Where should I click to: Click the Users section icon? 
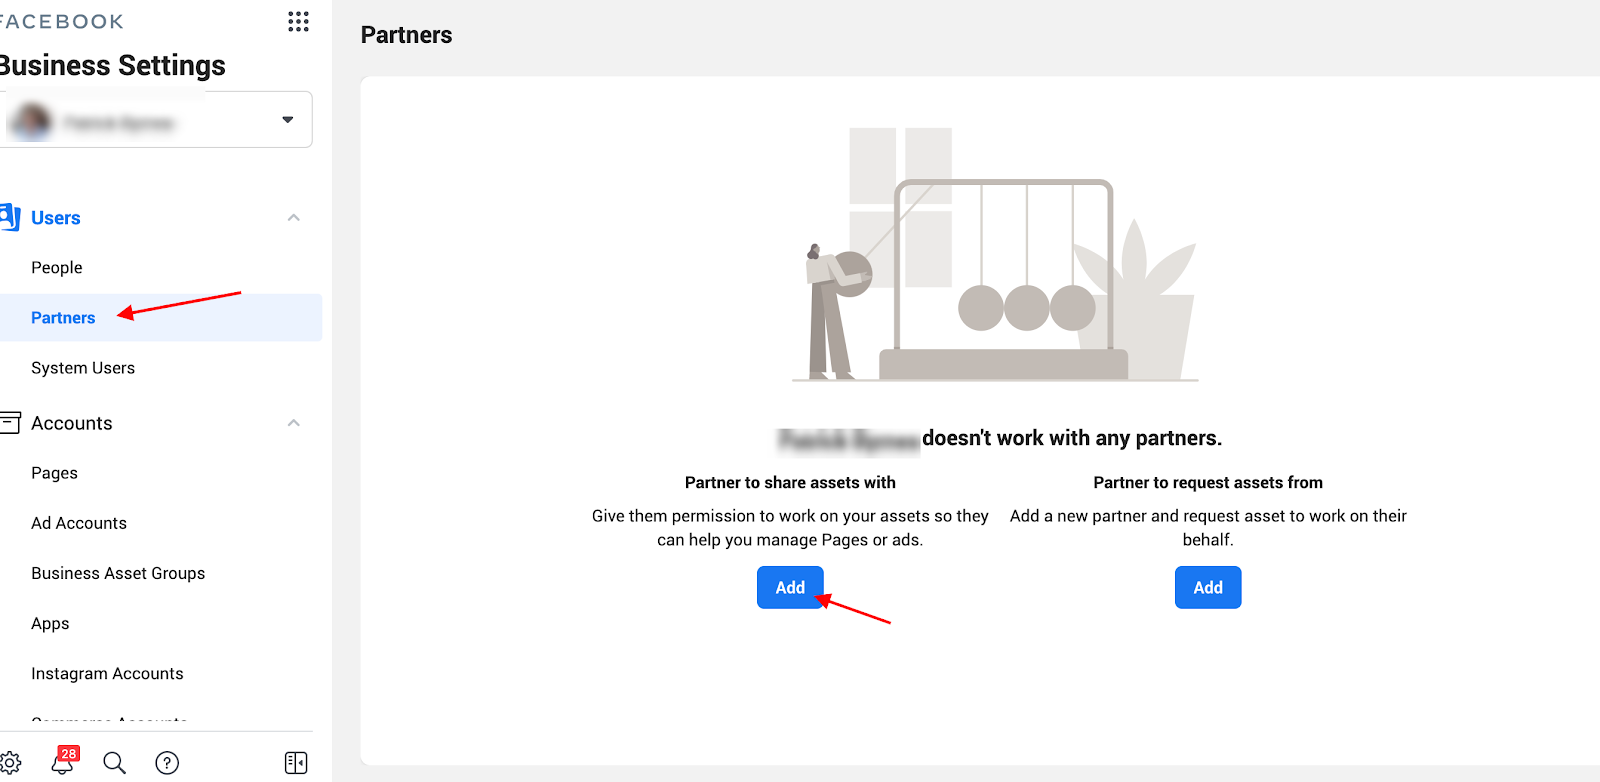coord(10,217)
